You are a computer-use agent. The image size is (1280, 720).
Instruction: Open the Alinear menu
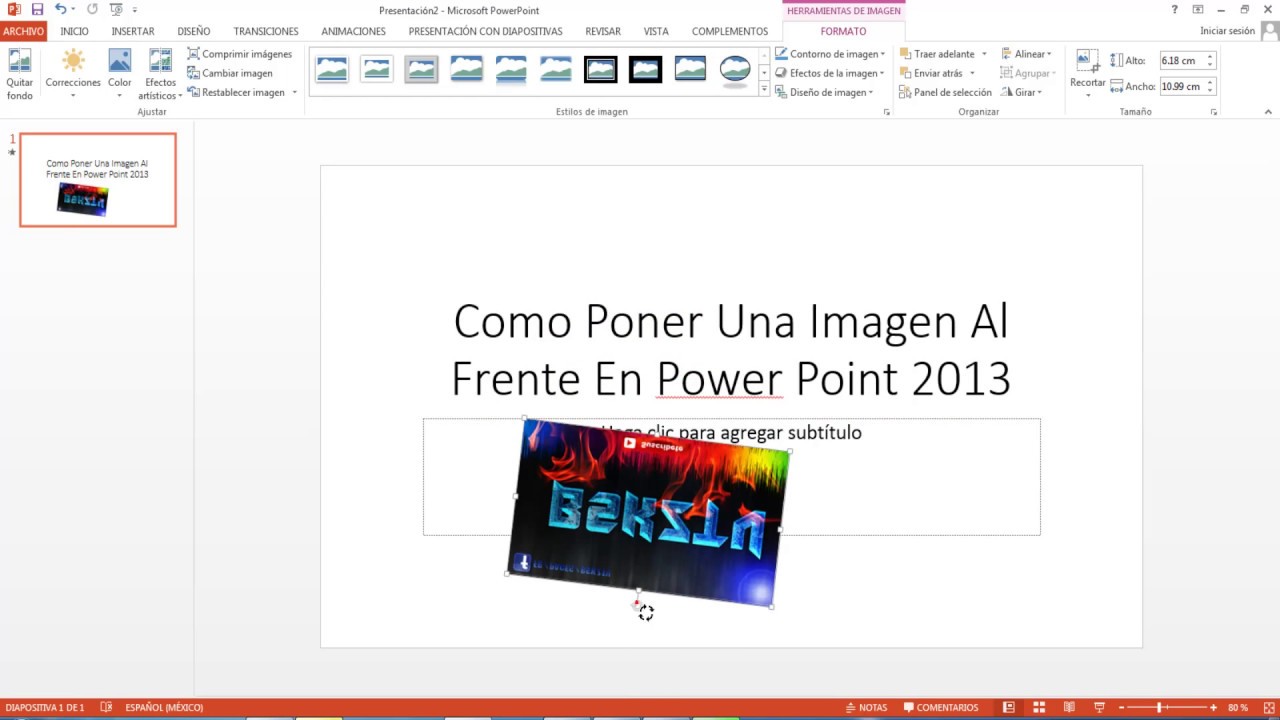(1026, 54)
